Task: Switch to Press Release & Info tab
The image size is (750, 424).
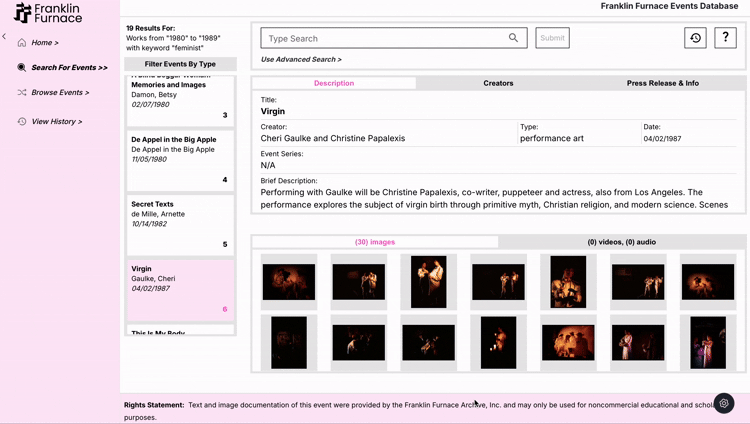Action: click(x=662, y=83)
